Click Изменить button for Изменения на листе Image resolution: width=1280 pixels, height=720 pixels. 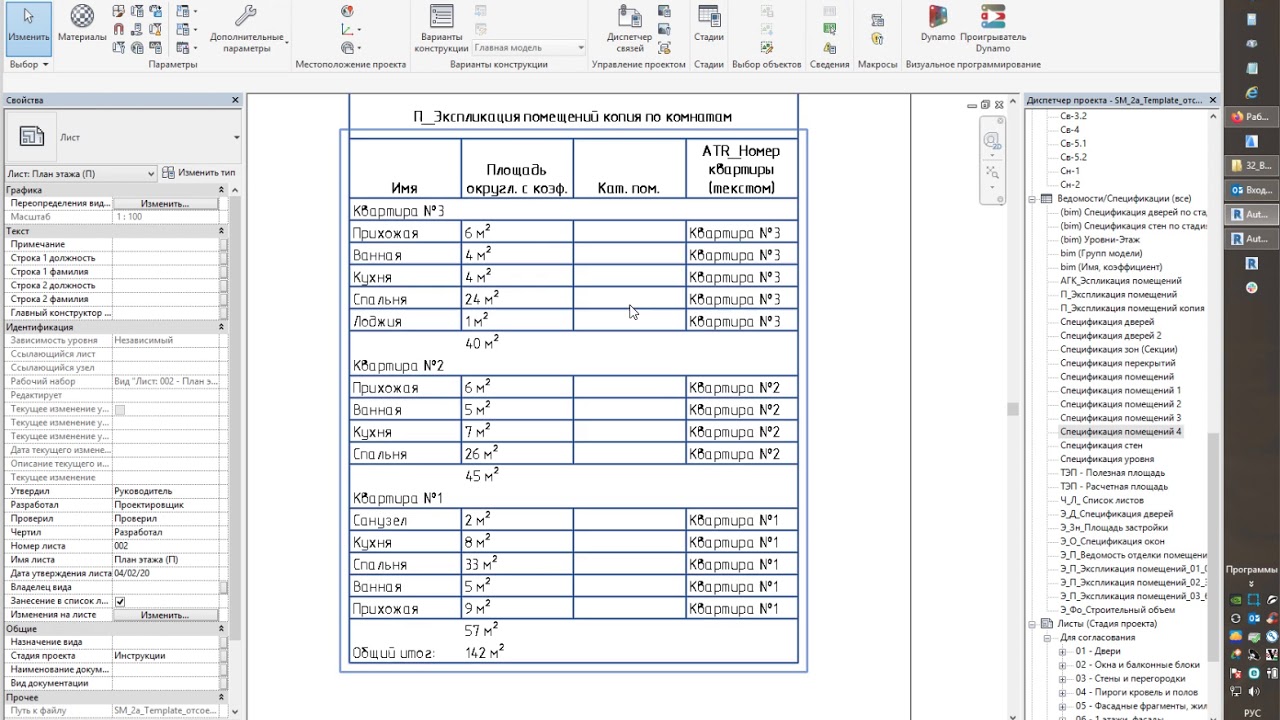(x=165, y=615)
